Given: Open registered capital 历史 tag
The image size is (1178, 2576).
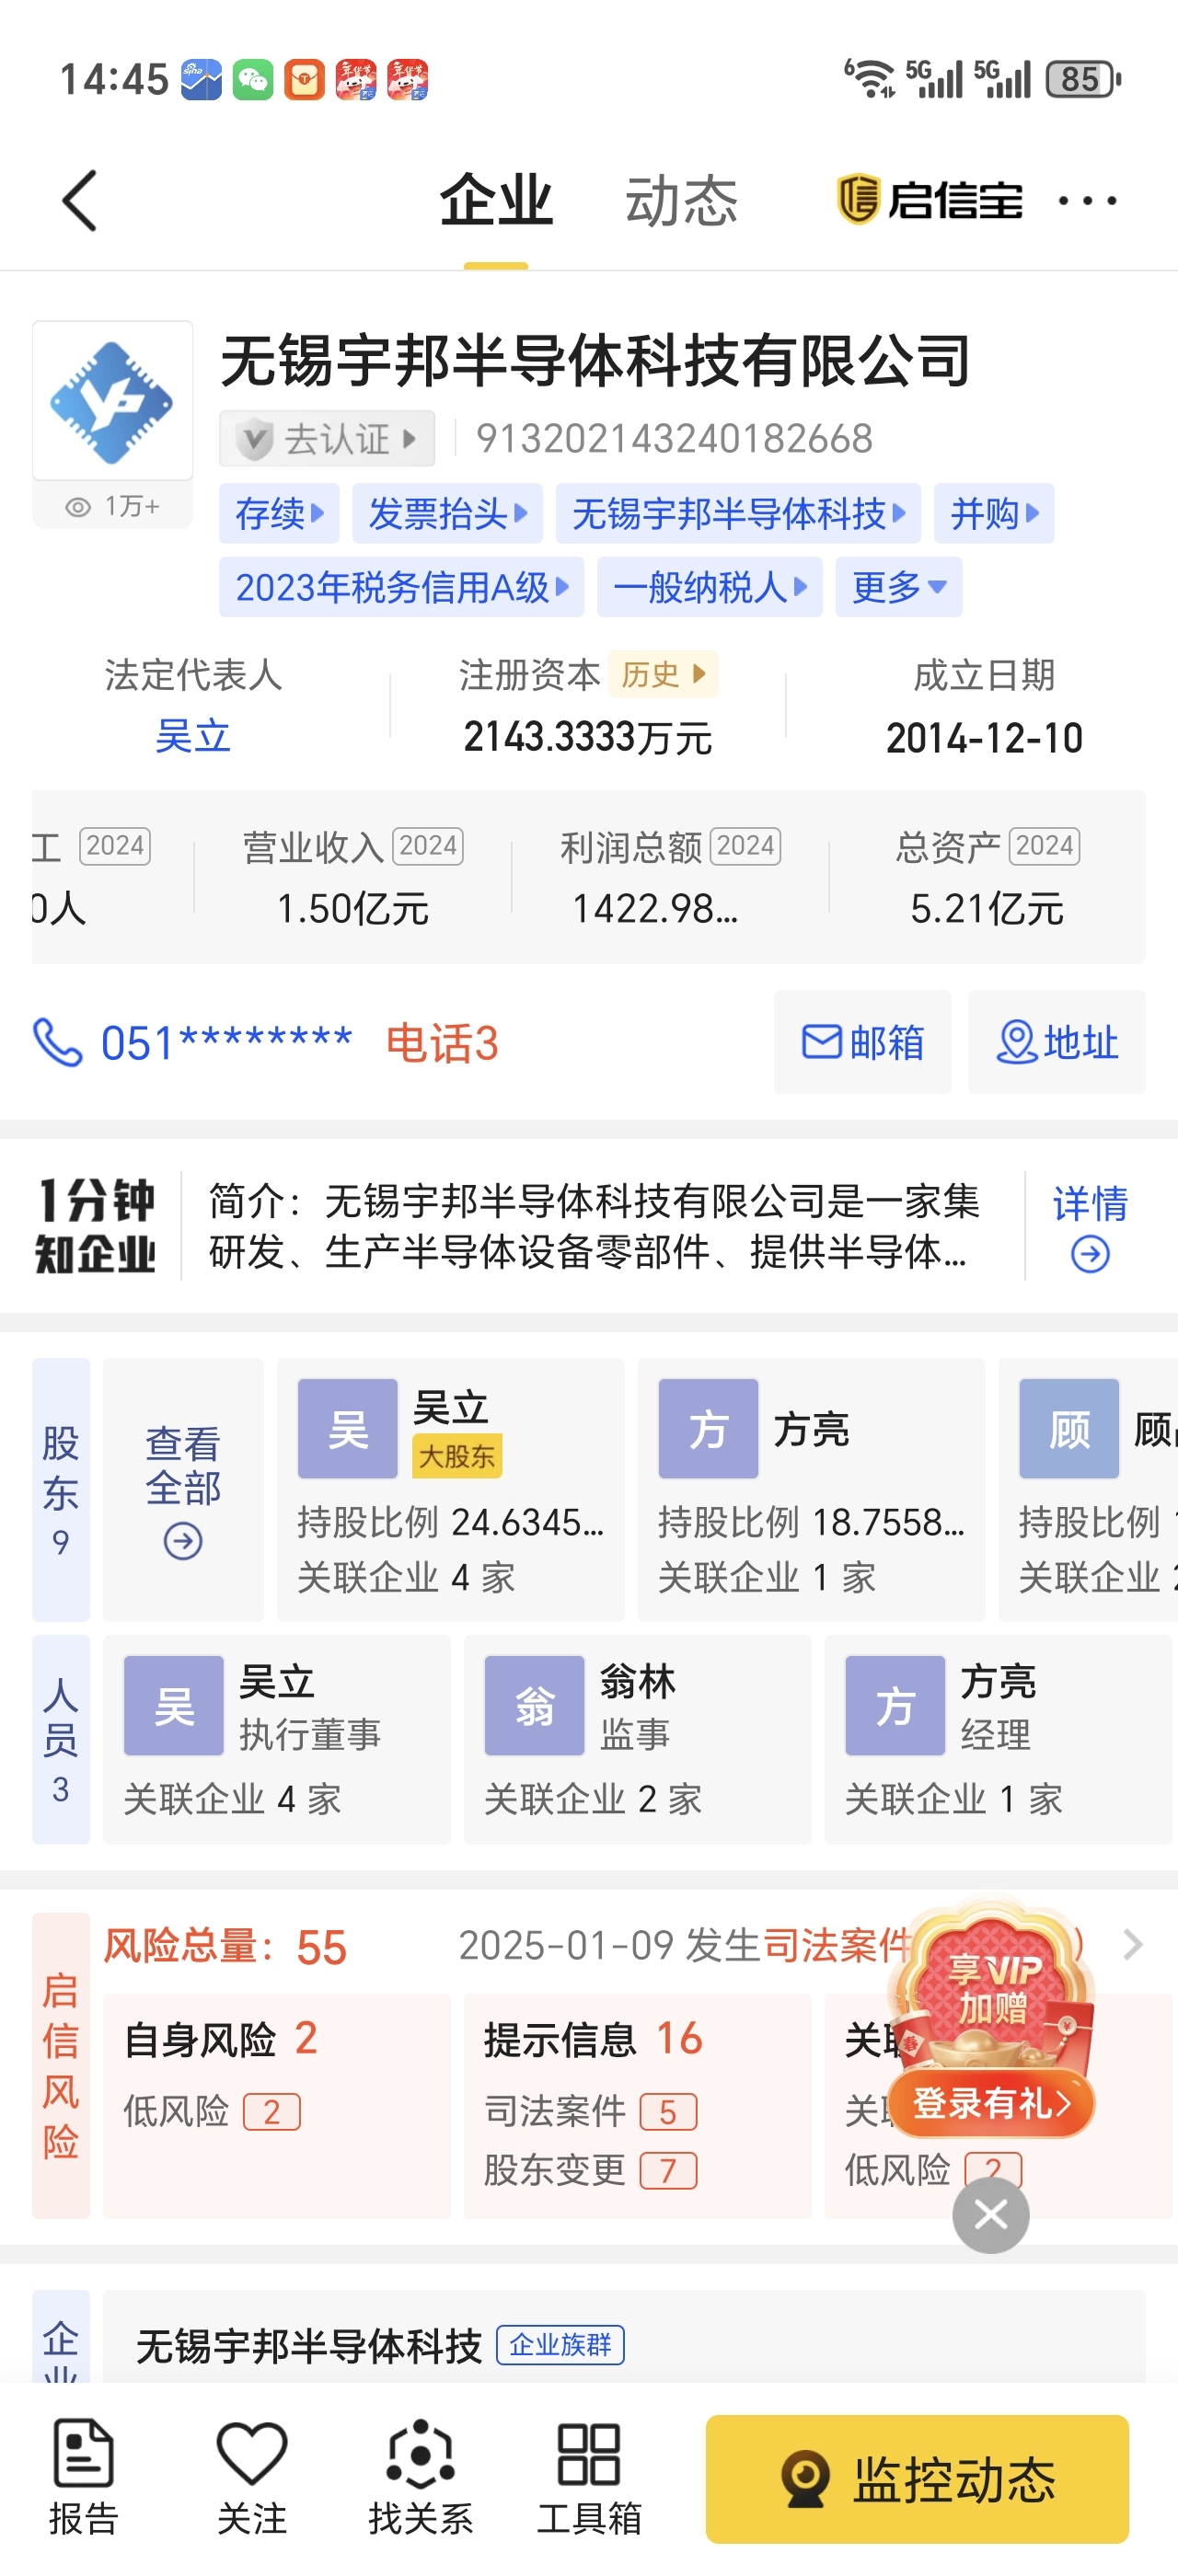Looking at the screenshot, I should [x=663, y=674].
